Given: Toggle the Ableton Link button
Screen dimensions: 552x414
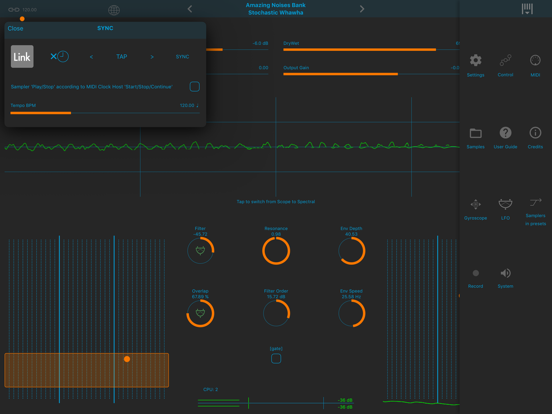Looking at the screenshot, I should click(22, 56).
